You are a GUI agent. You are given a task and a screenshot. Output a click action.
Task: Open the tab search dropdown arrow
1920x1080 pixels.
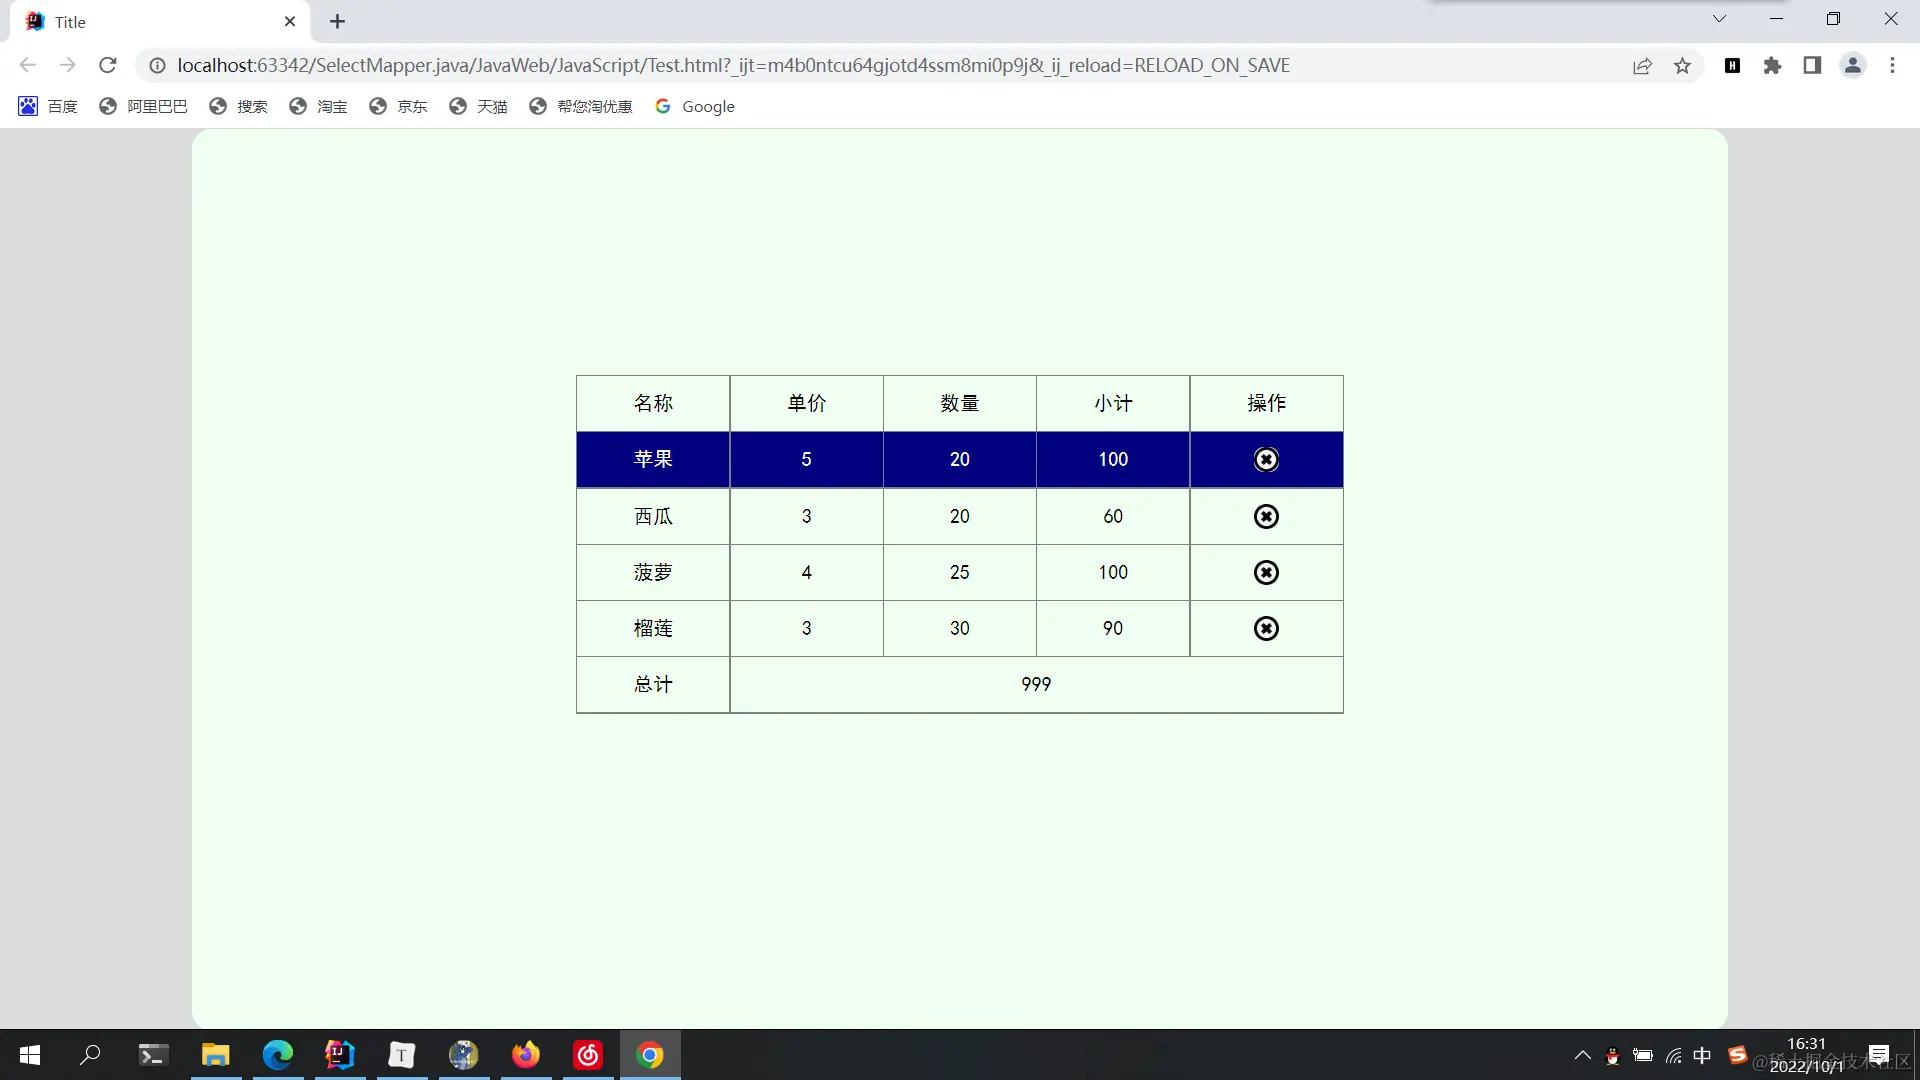[x=1719, y=18]
